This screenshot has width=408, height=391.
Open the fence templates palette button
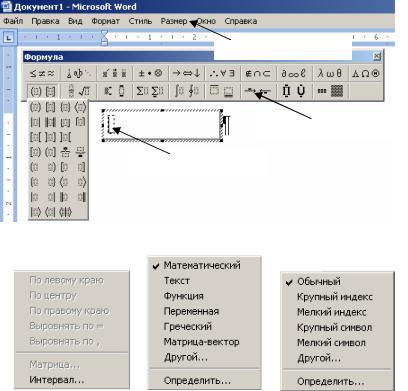(x=42, y=91)
